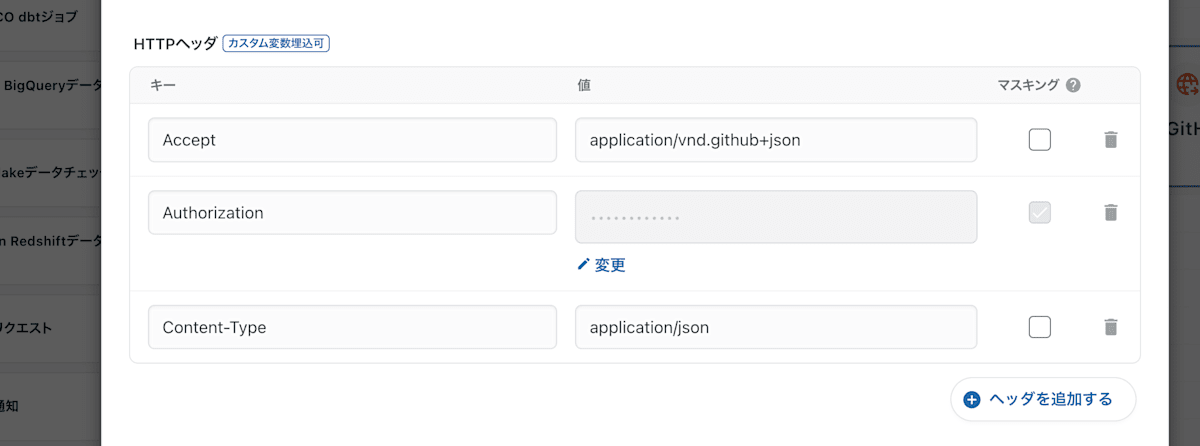
Task: Click the pencil icon beside 変更
Action: pos(584,265)
